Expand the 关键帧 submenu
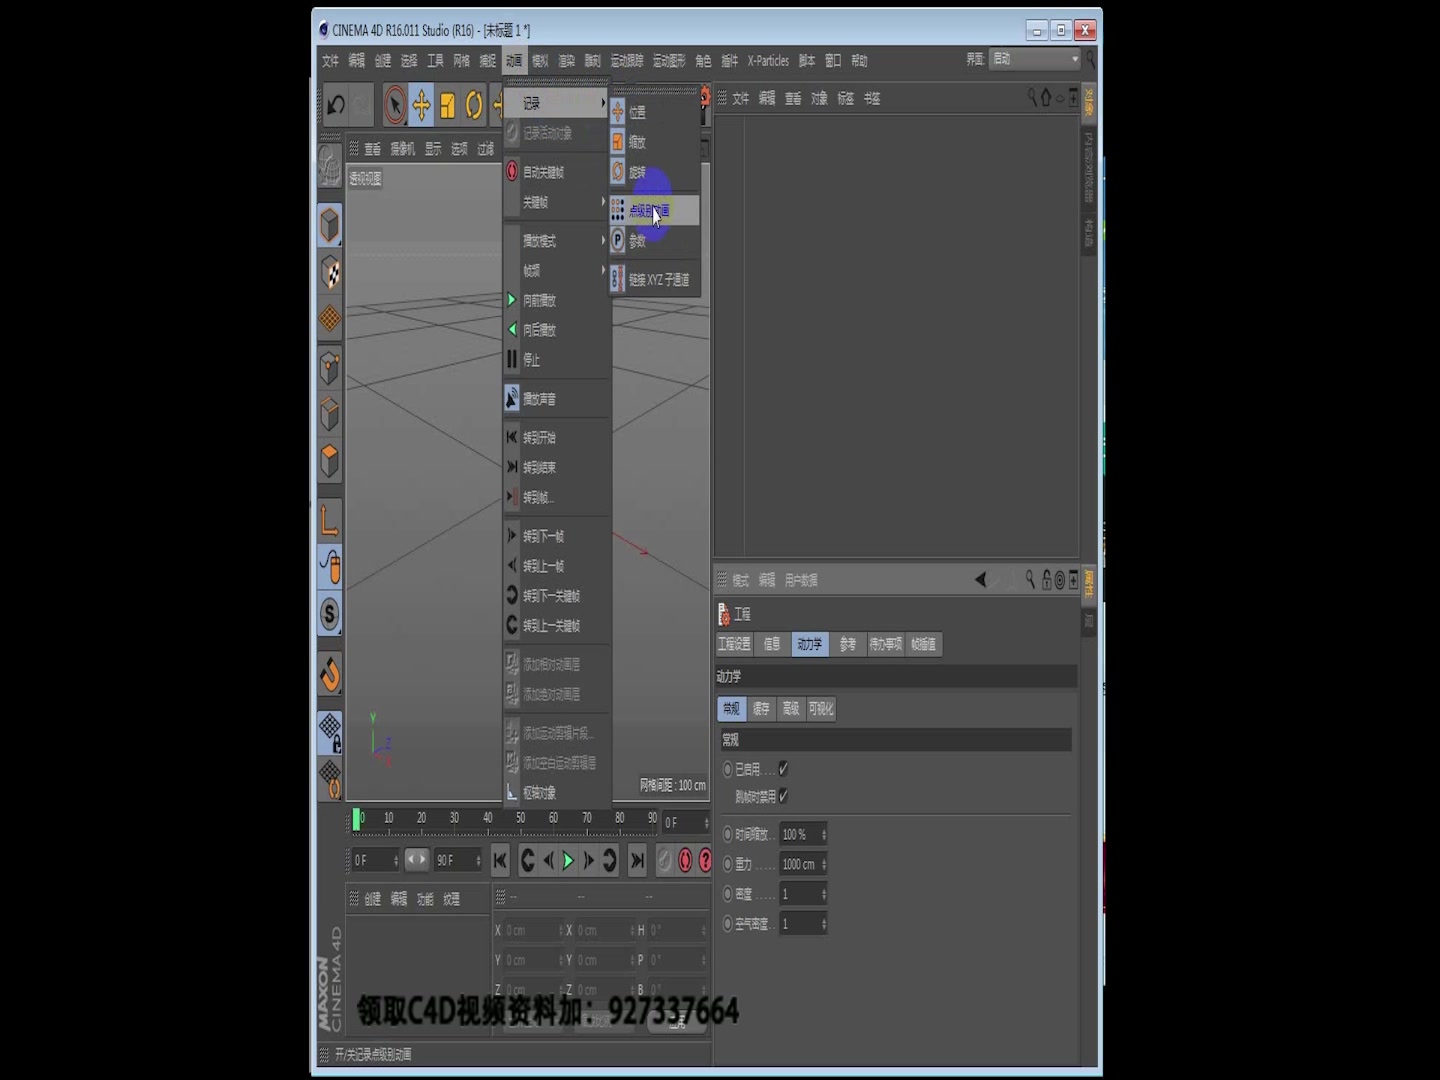The width and height of the screenshot is (1440, 1080). (535, 202)
